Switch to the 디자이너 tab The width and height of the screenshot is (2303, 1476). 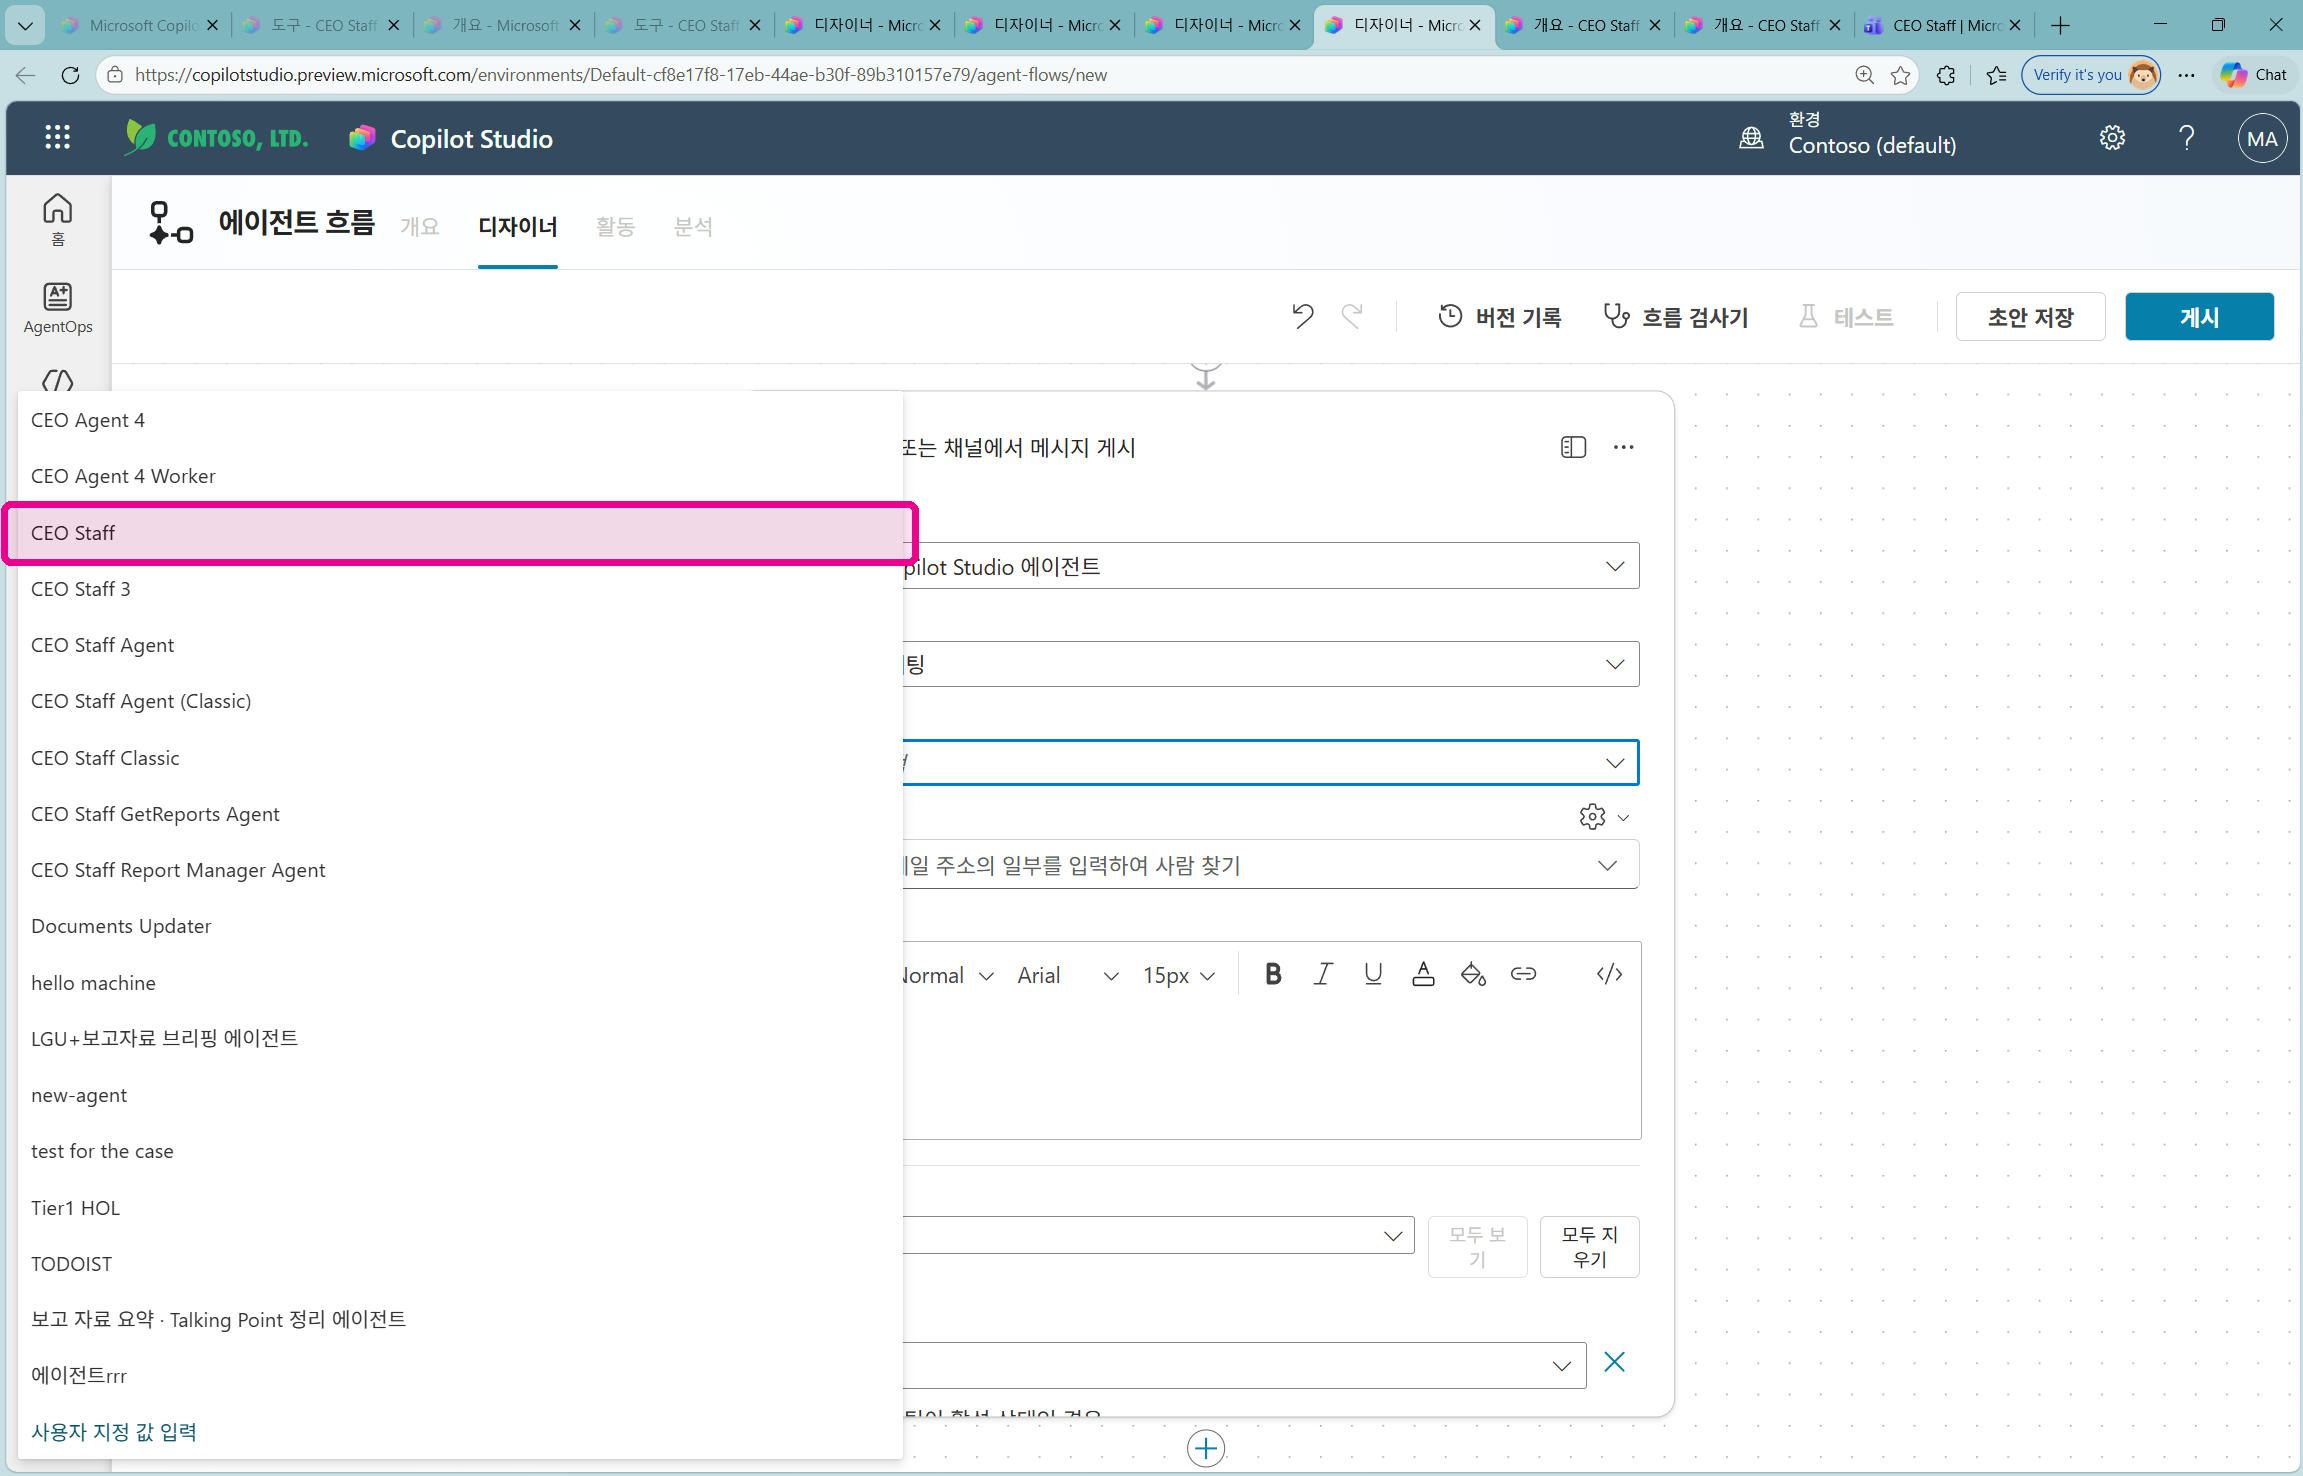518,227
